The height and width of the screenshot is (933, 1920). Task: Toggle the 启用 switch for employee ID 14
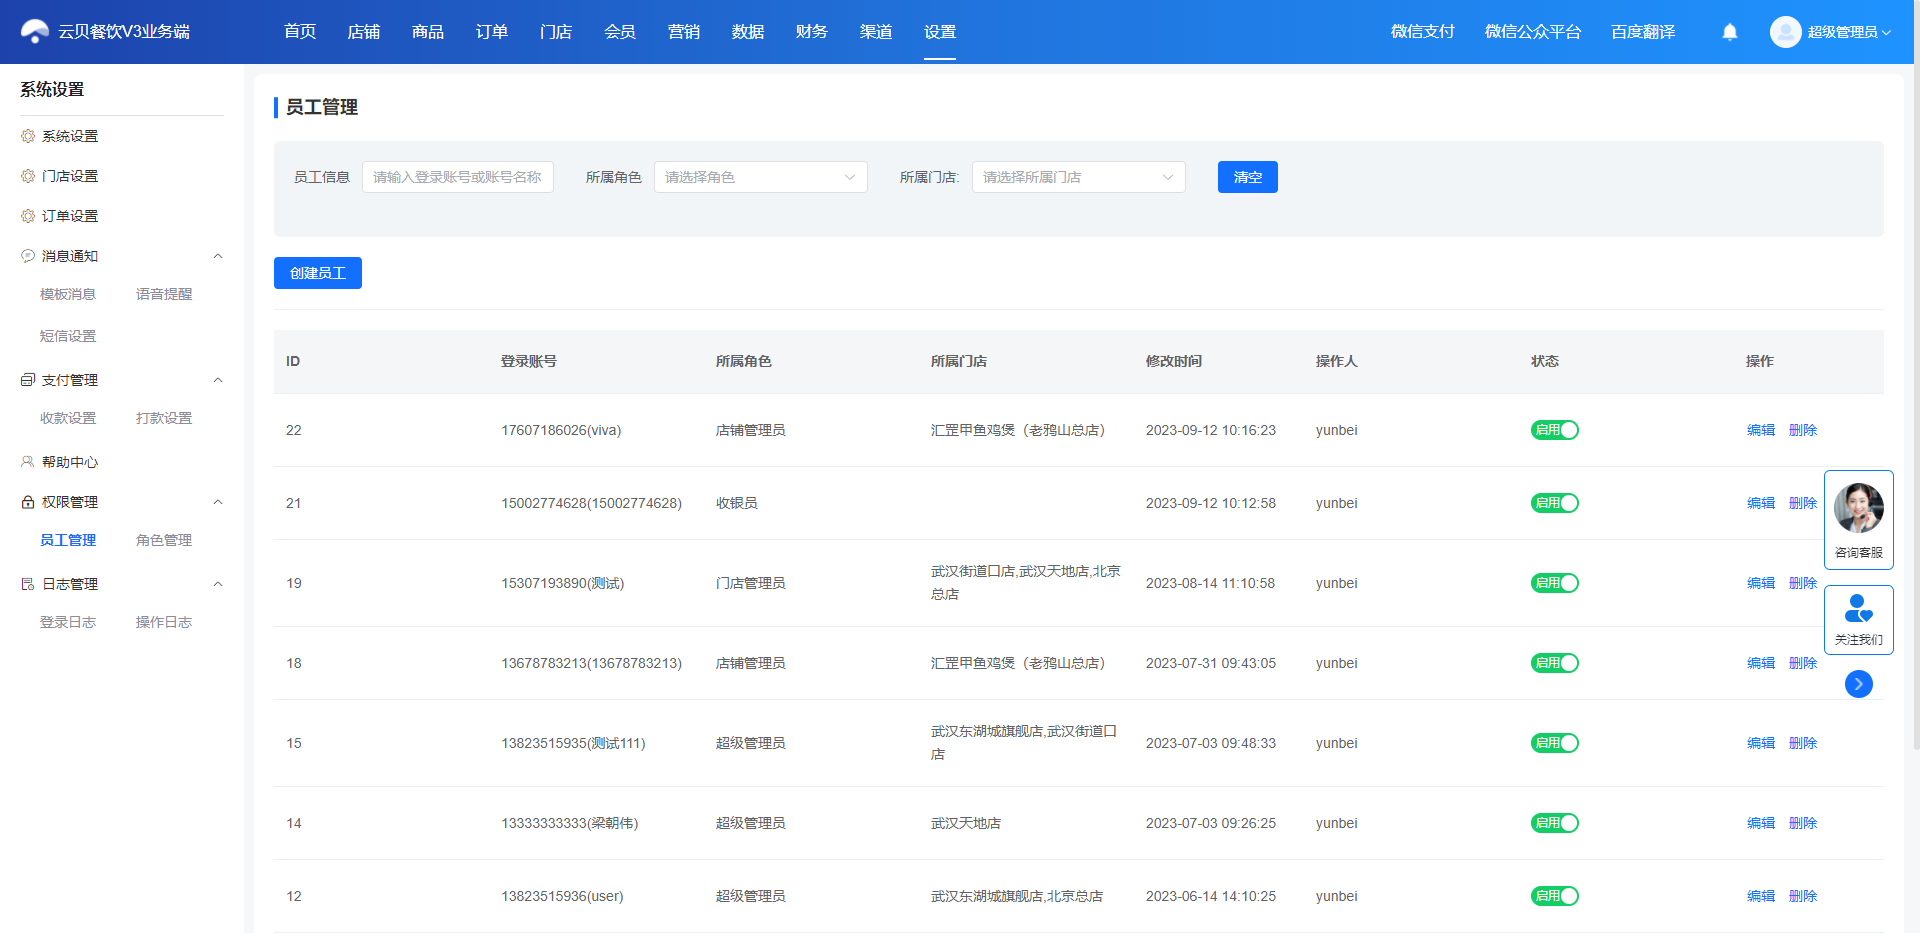[1555, 823]
